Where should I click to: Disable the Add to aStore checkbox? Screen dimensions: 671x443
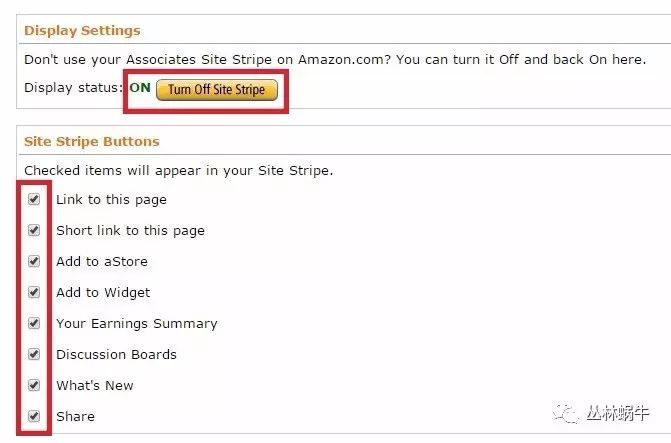34,261
